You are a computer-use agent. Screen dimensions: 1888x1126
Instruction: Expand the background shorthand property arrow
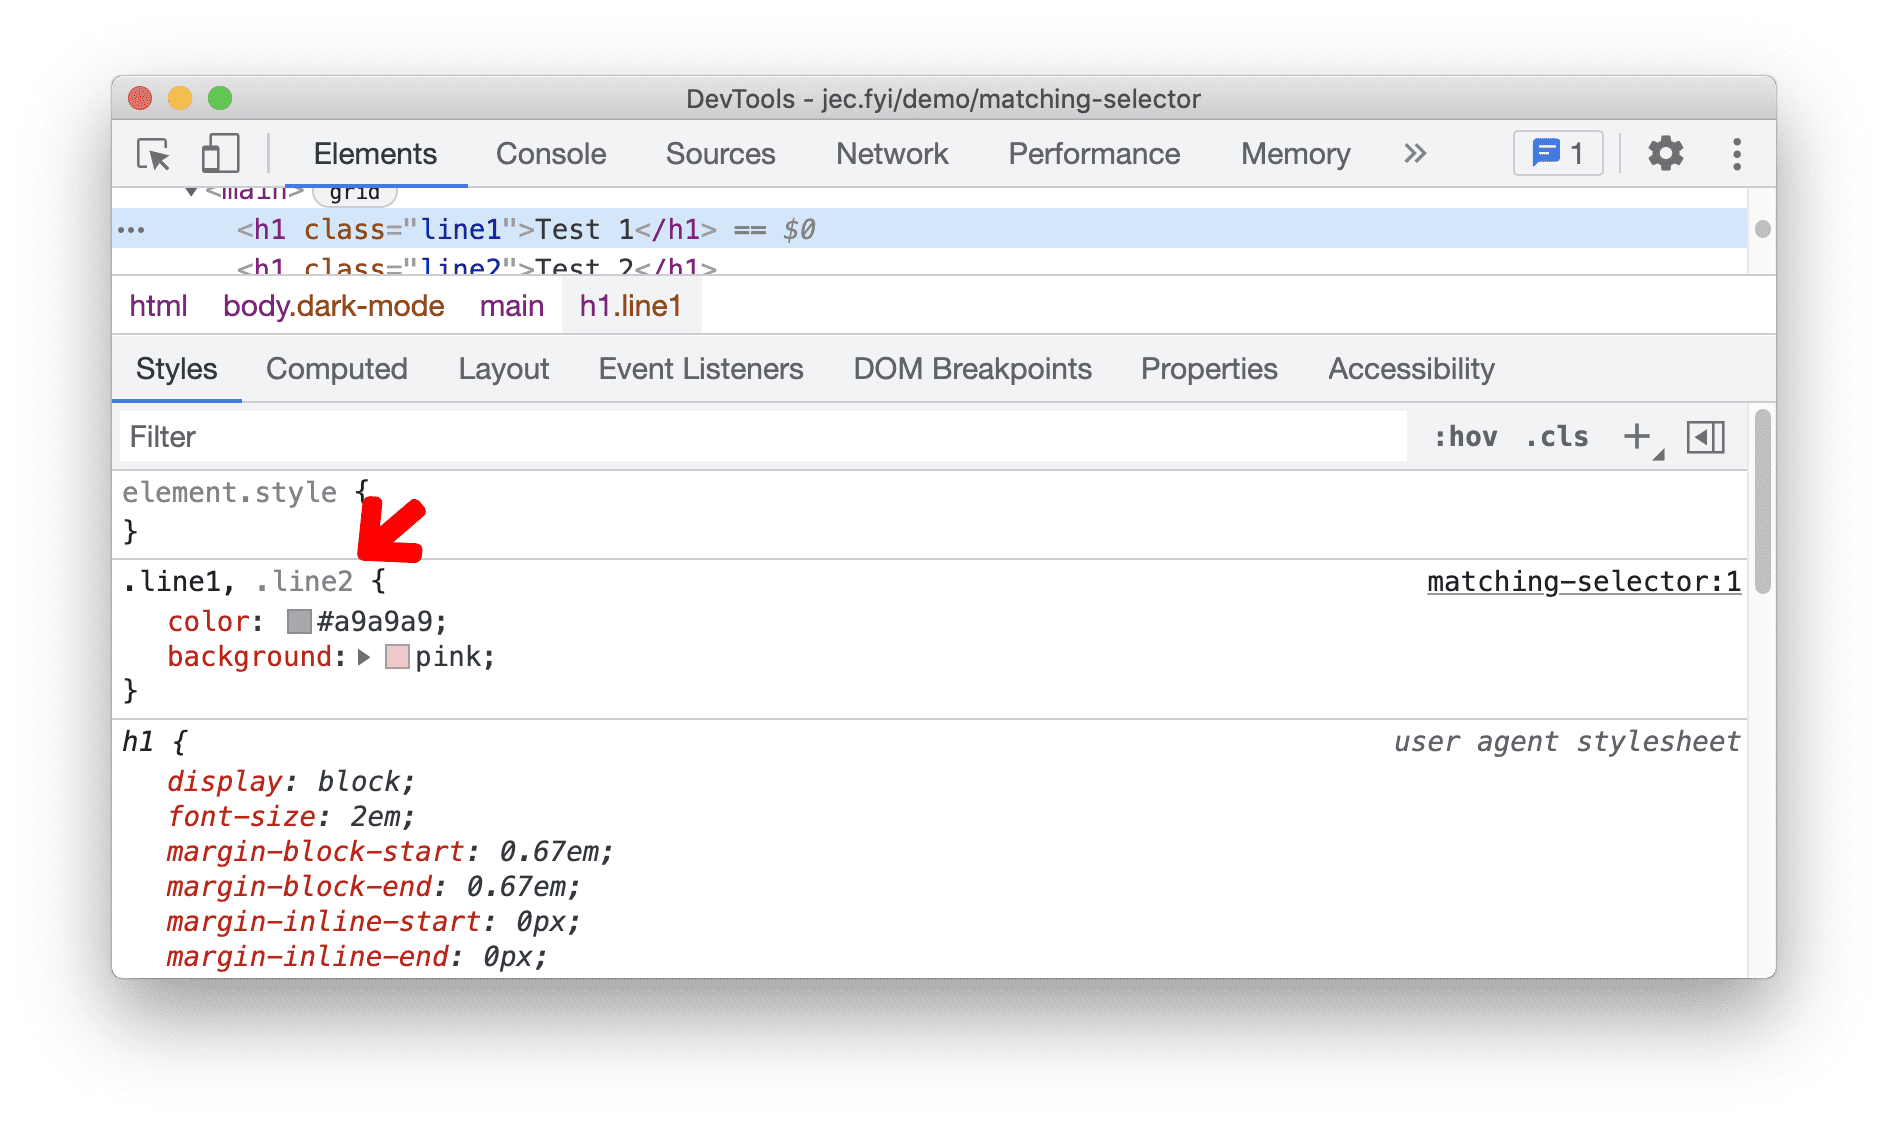(x=364, y=657)
